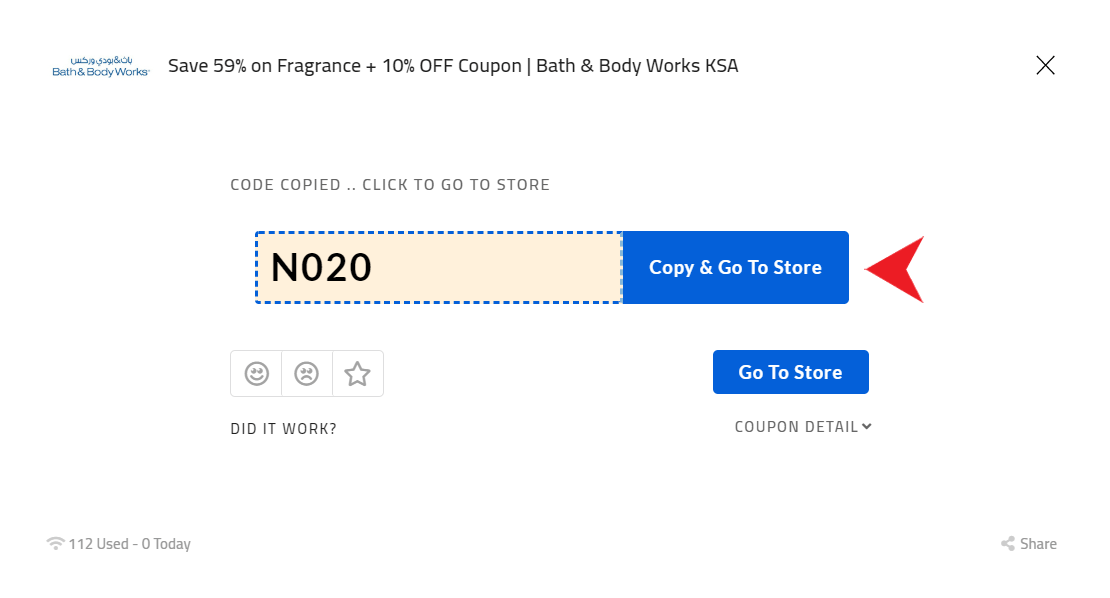
Task: Expand the COUPON DETAIL section
Action: point(797,427)
